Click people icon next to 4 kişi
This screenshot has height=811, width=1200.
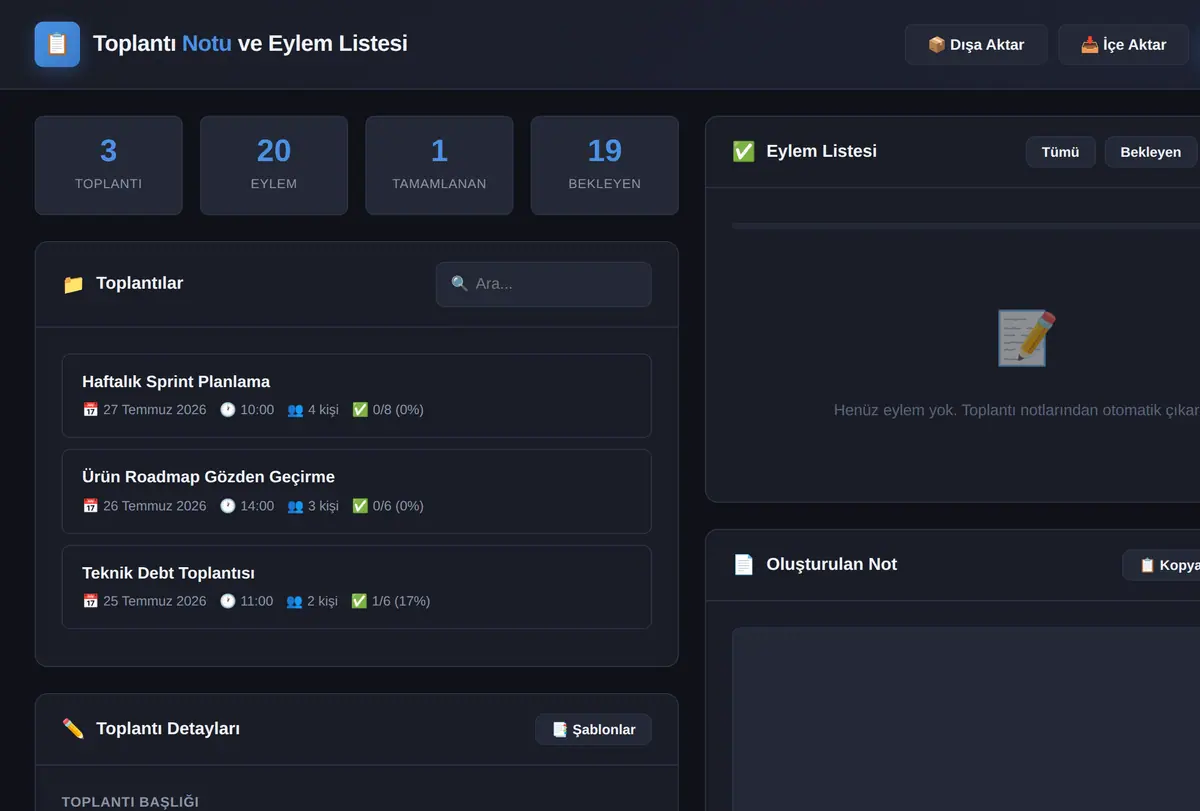point(295,410)
